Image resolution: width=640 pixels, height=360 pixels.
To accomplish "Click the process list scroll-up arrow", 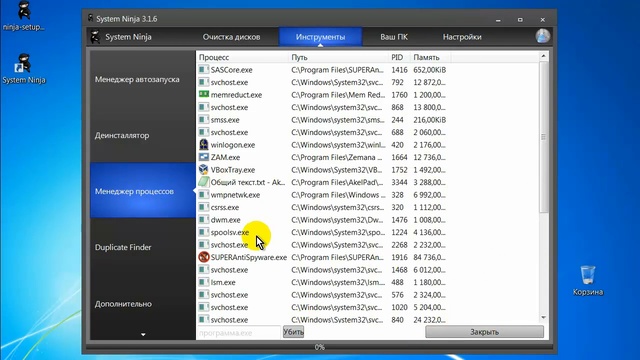I will pyautogui.click(x=543, y=56).
